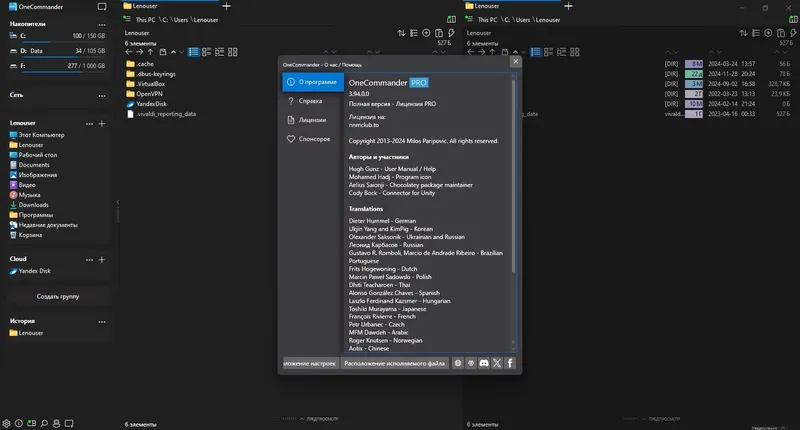Screen dimensions: 800x430
Task: Open Downloads favorite in sidebar
Action: tap(29, 205)
